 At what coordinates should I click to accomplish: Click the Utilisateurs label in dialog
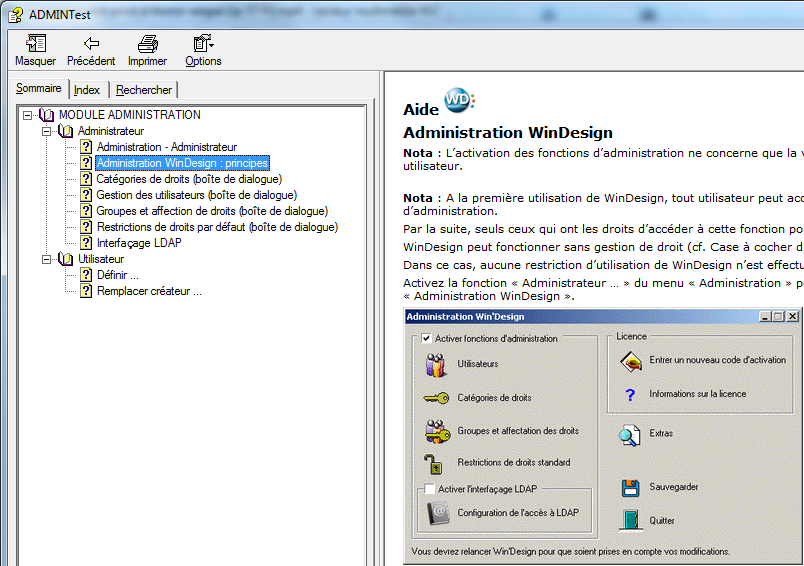[x=477, y=363]
